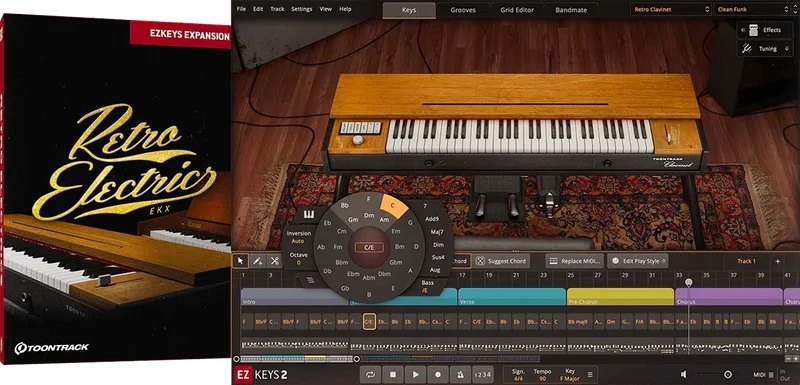Image resolution: width=800 pixels, height=385 pixels.
Task: Open the File menu
Action: click(241, 9)
